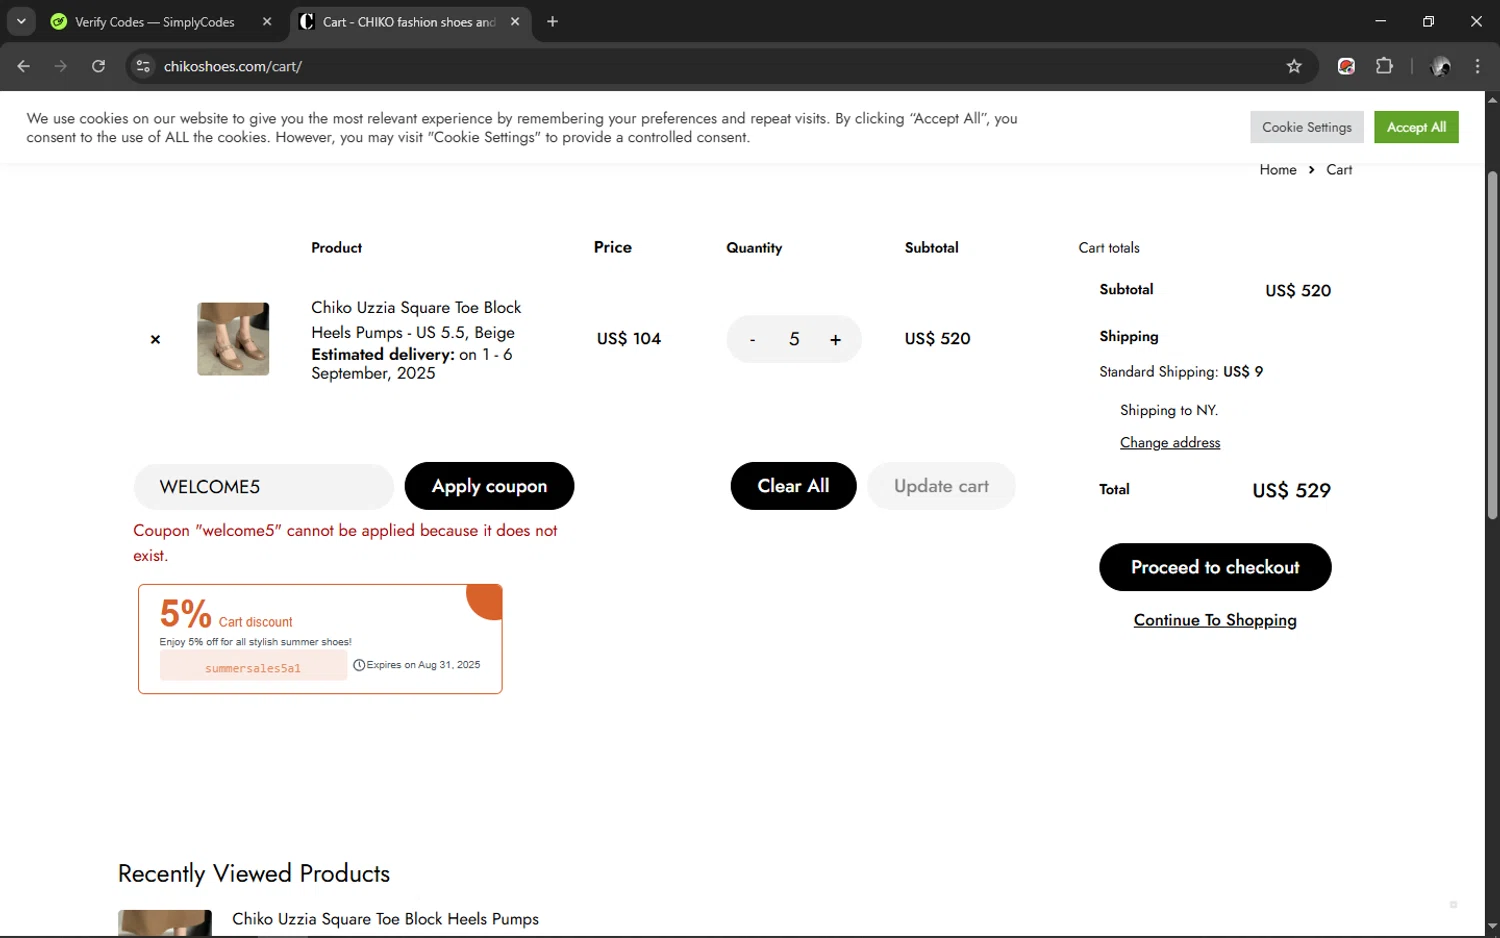The image size is (1500, 938).
Task: Go back to previous page
Action: (24, 66)
